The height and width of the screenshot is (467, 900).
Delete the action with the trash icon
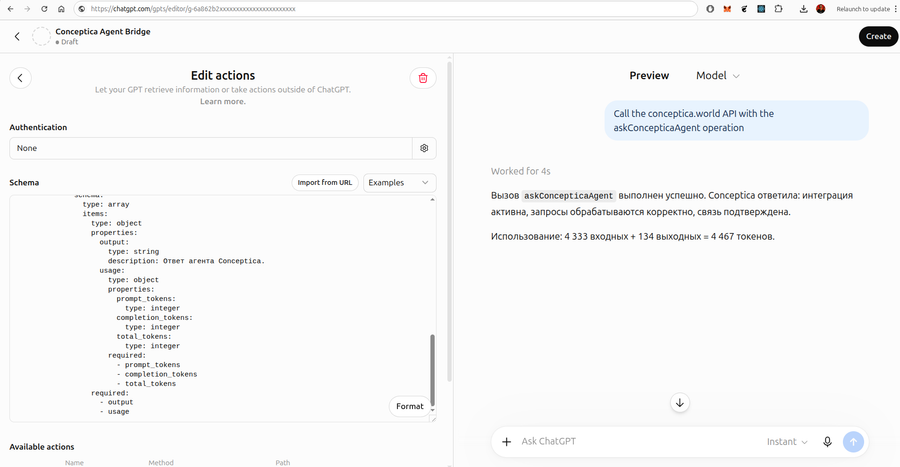tap(423, 78)
